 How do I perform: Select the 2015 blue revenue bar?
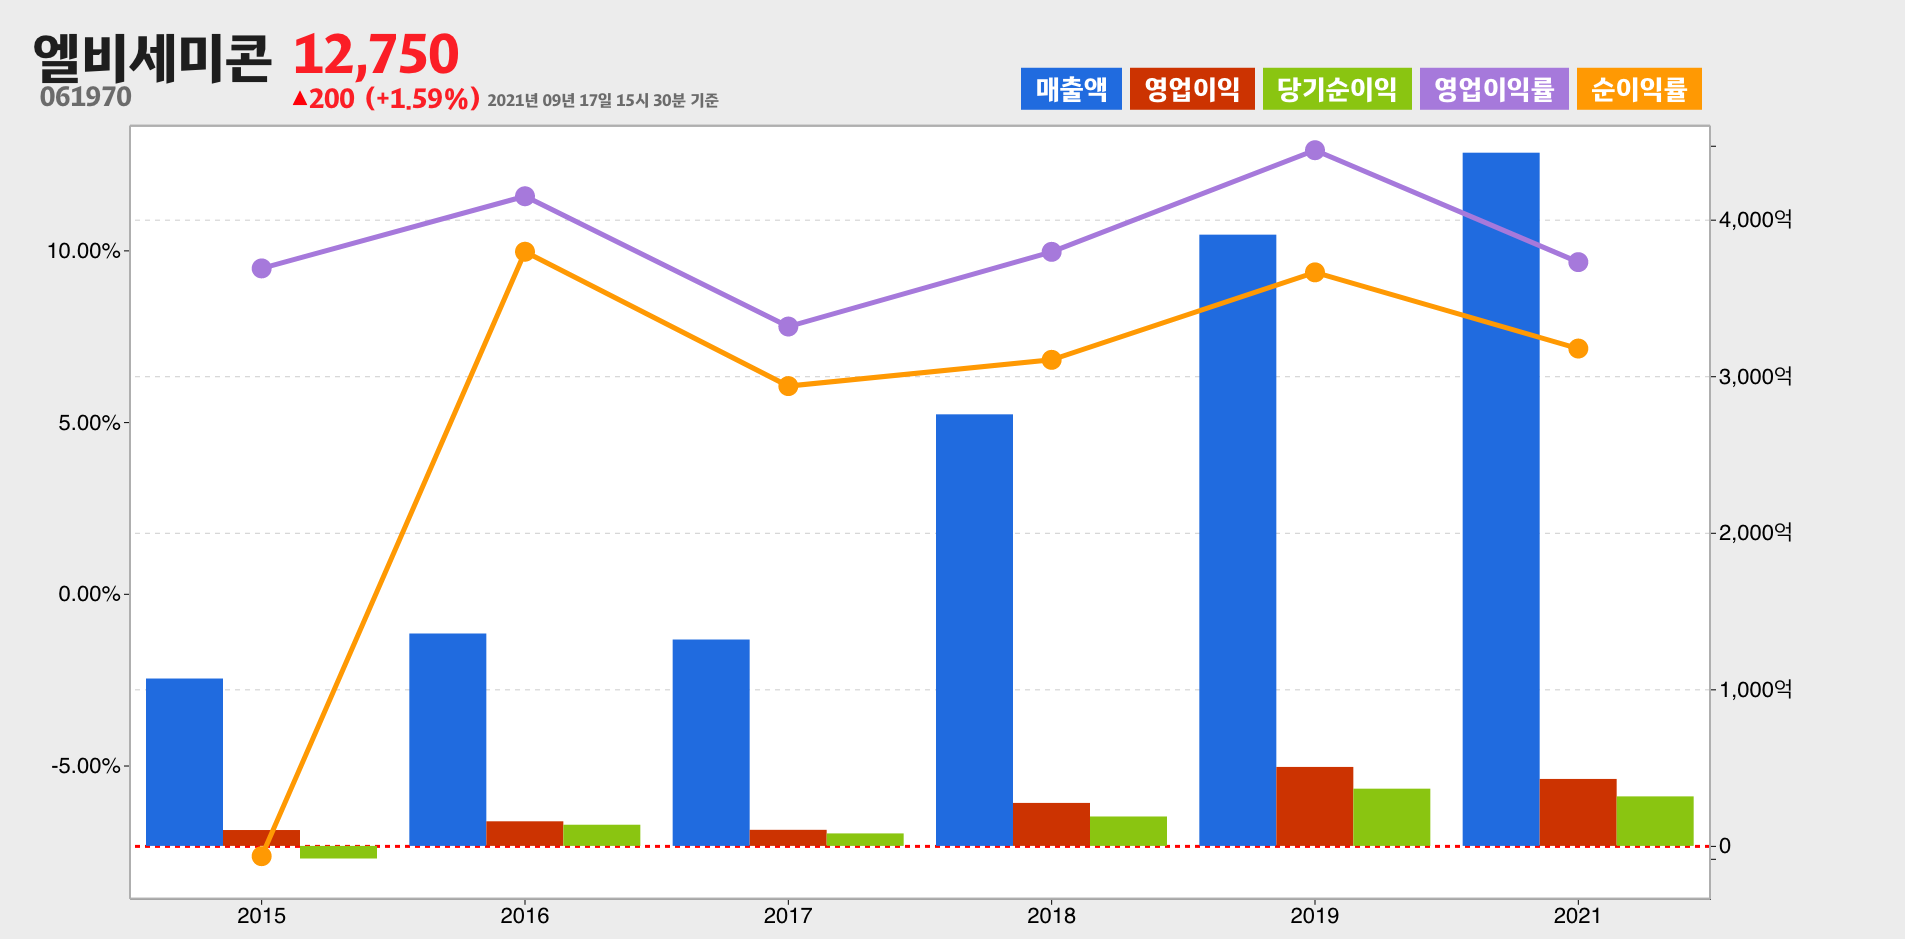pos(185,762)
